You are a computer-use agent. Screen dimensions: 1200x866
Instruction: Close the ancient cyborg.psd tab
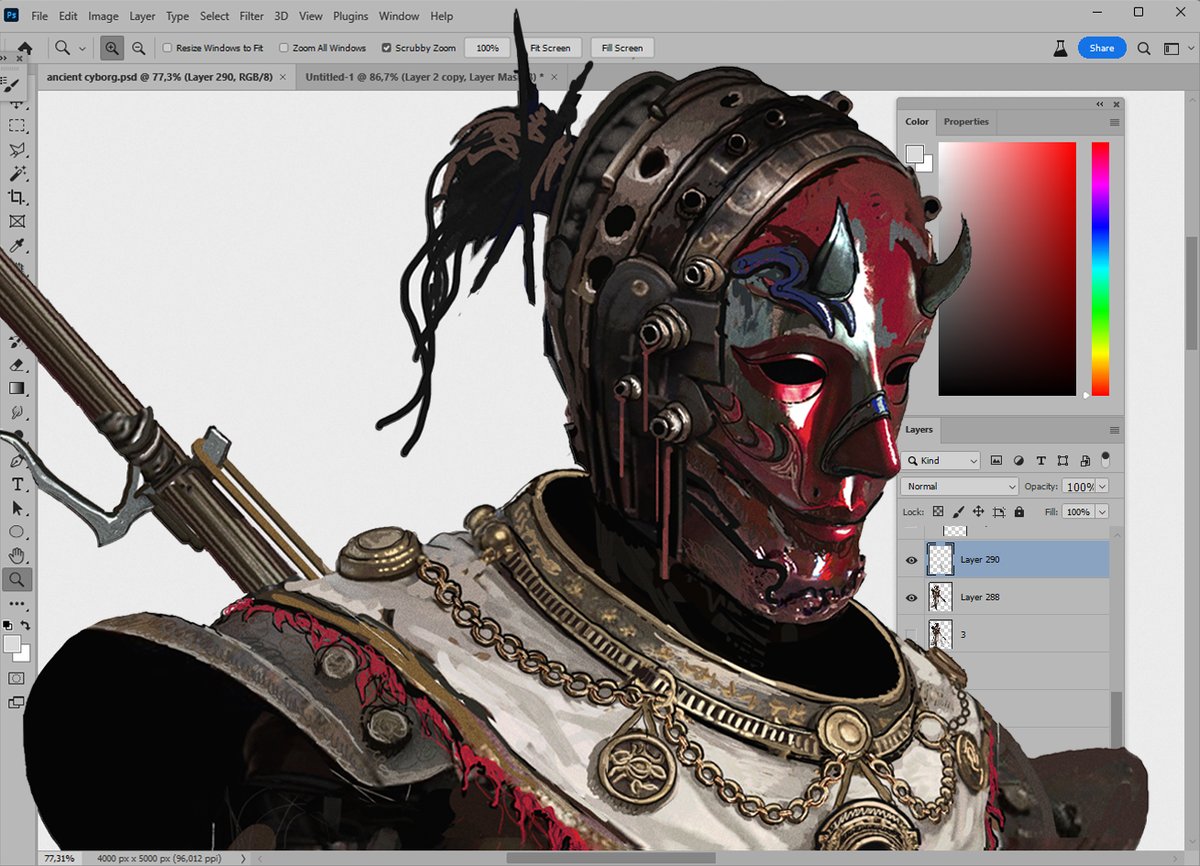pos(282,76)
